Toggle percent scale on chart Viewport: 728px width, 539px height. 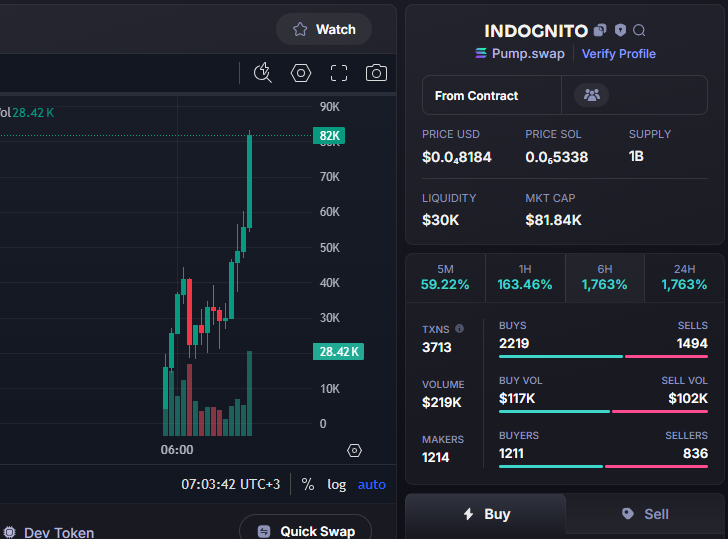point(308,484)
